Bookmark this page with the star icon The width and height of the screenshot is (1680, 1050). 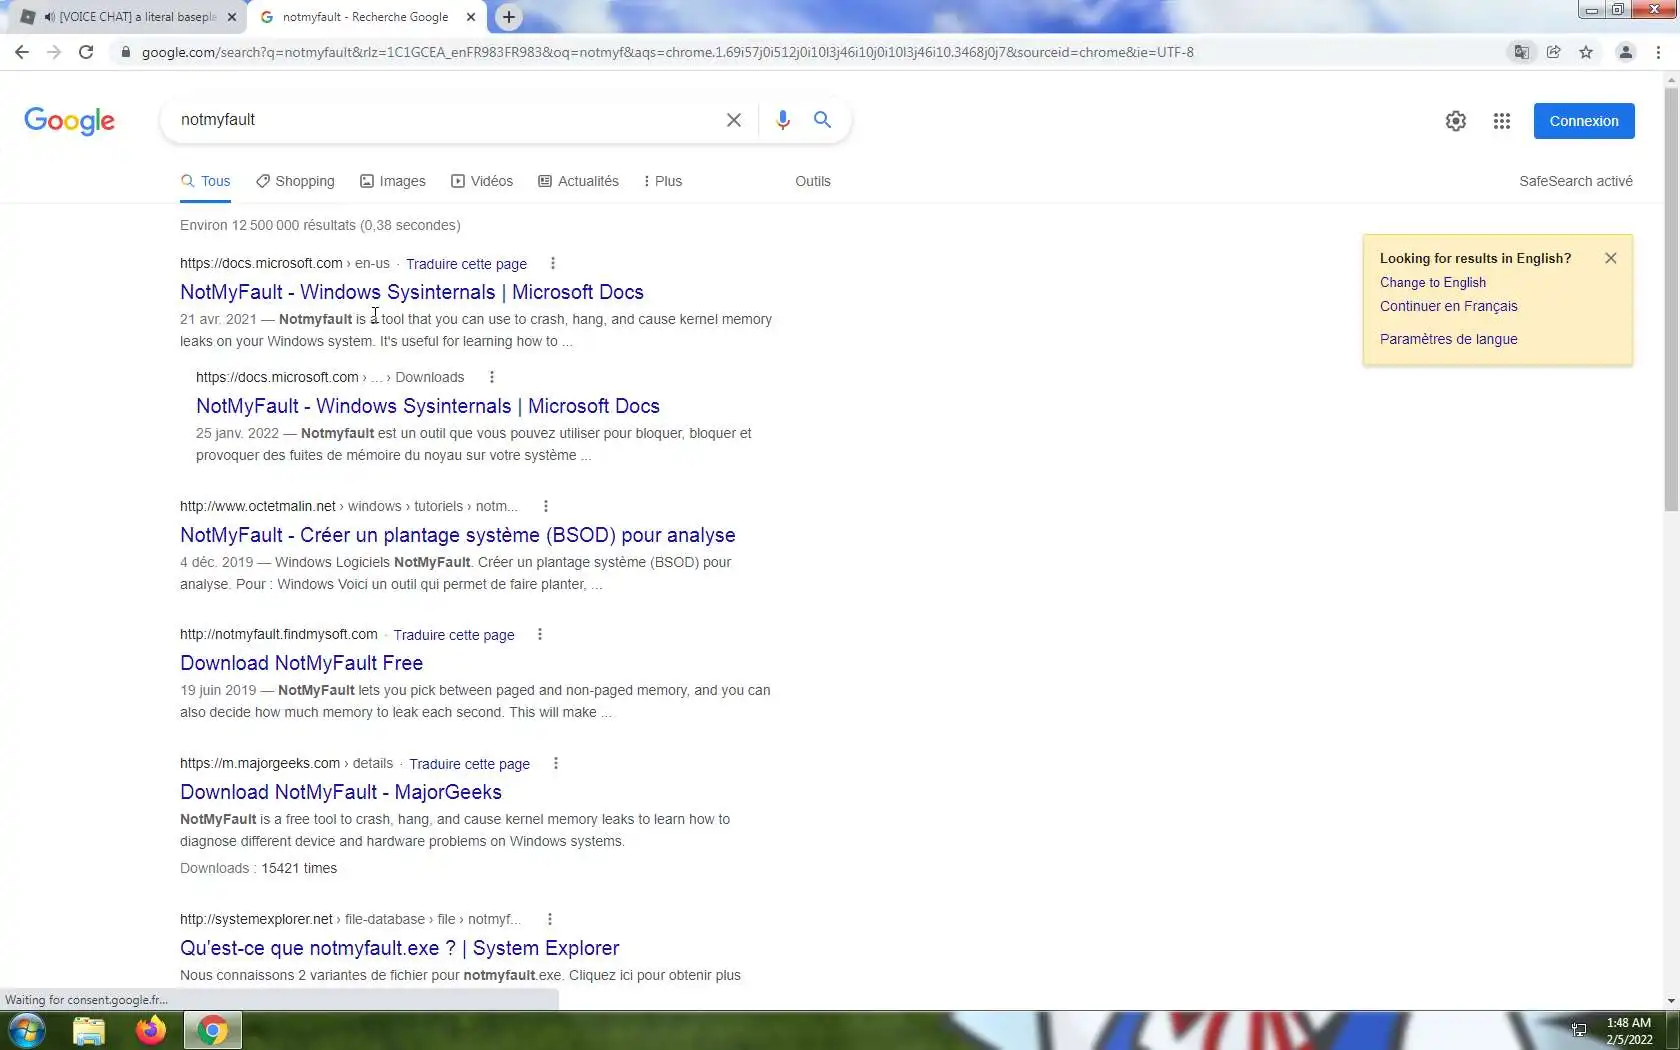pos(1586,52)
